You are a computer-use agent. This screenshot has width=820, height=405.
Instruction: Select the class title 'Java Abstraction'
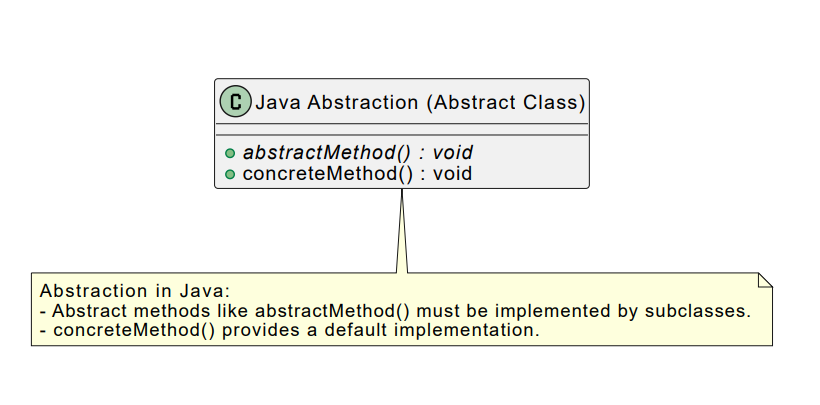[318, 102]
